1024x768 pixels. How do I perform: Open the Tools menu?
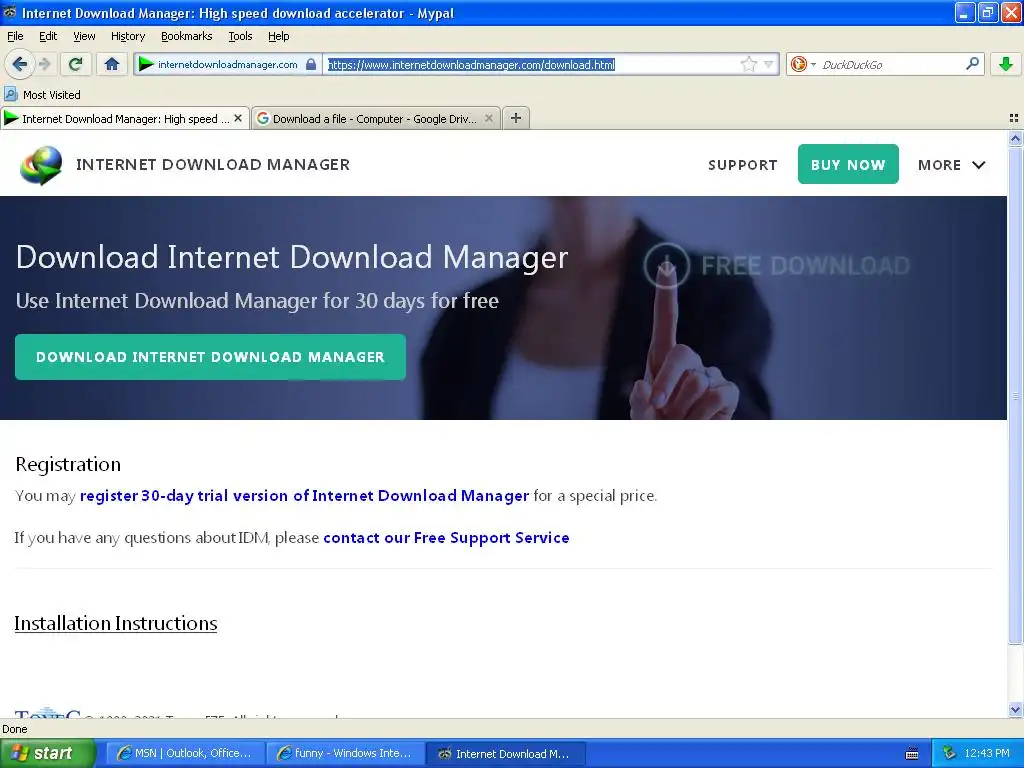coord(240,36)
